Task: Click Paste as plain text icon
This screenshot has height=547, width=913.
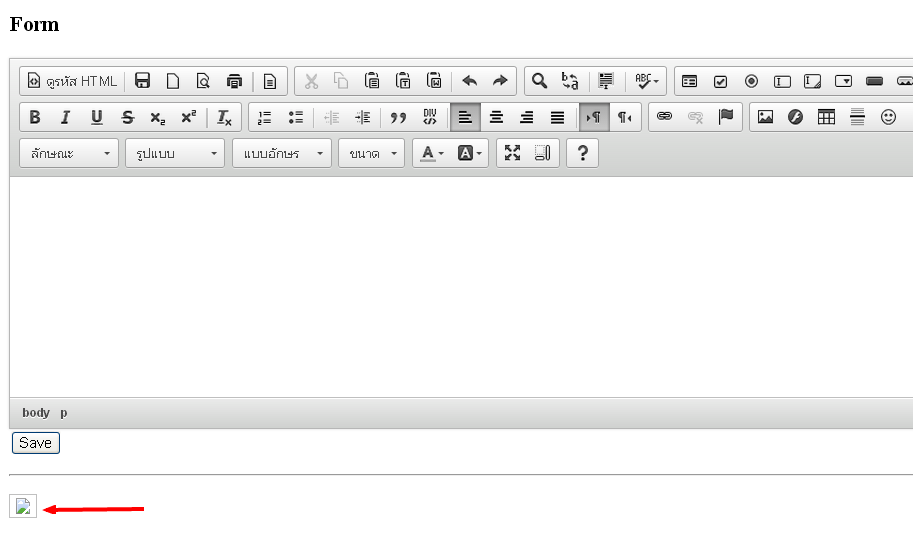Action: [403, 81]
